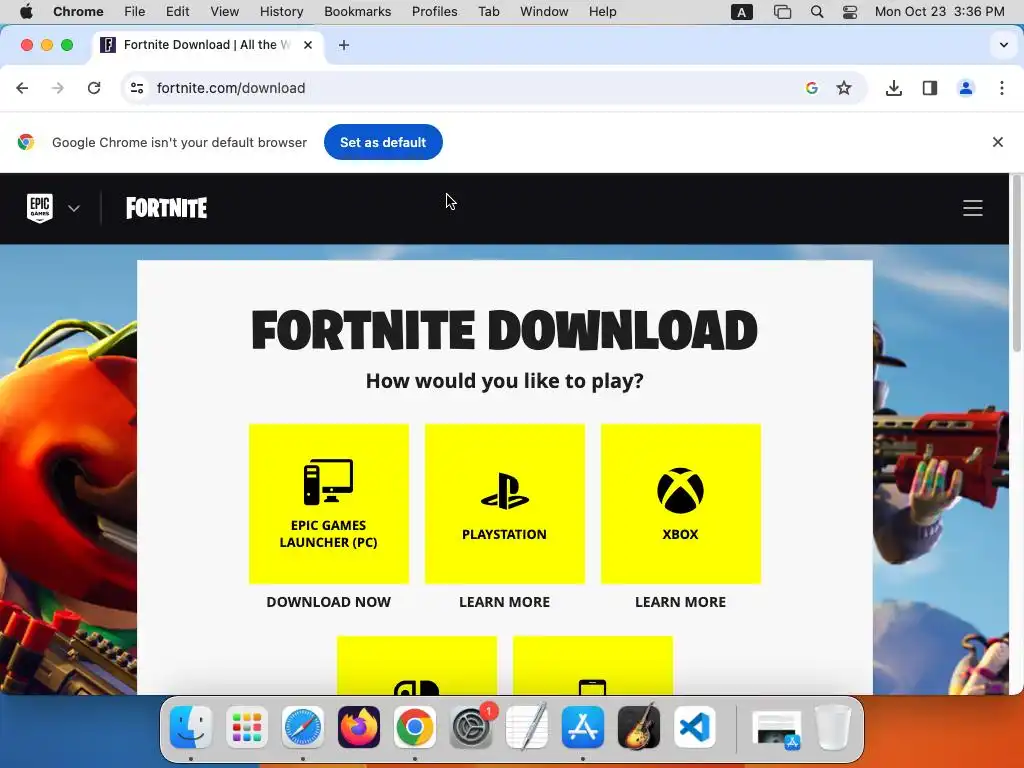Open Visual Studio Code from the Dock

pos(695,727)
